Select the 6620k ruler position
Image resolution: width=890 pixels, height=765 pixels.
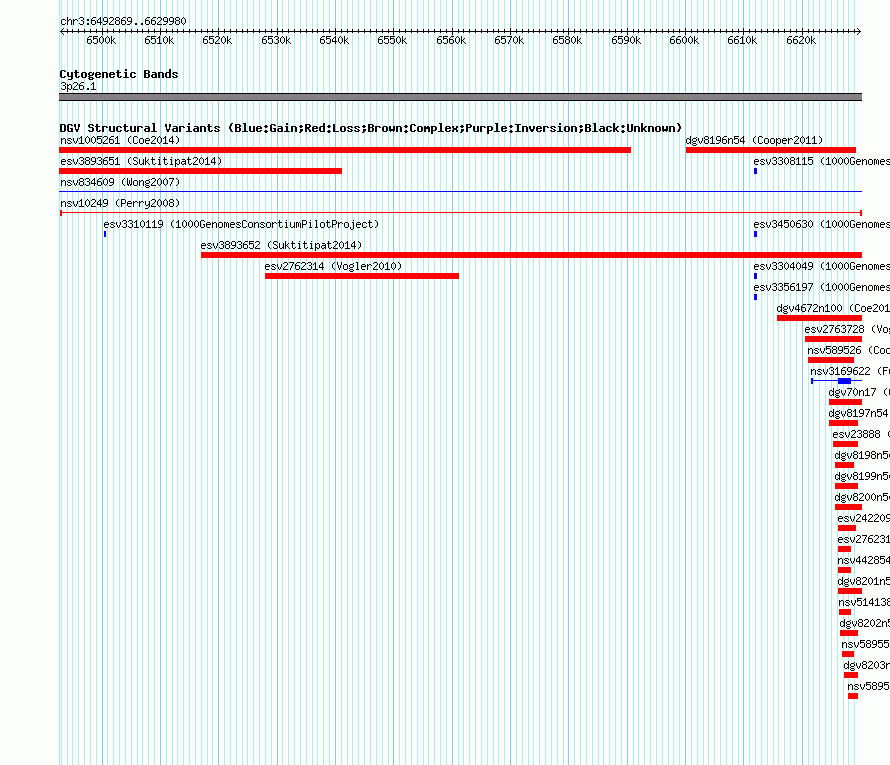(x=801, y=40)
